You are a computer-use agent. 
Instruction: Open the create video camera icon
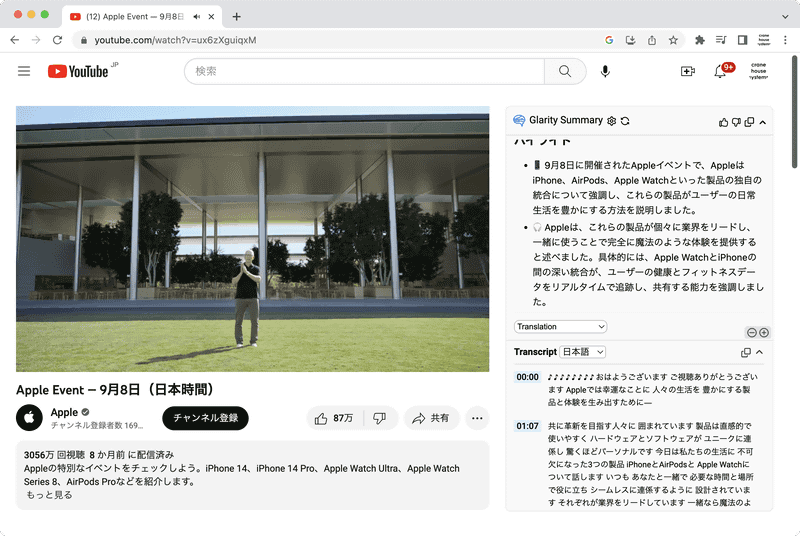tap(688, 71)
